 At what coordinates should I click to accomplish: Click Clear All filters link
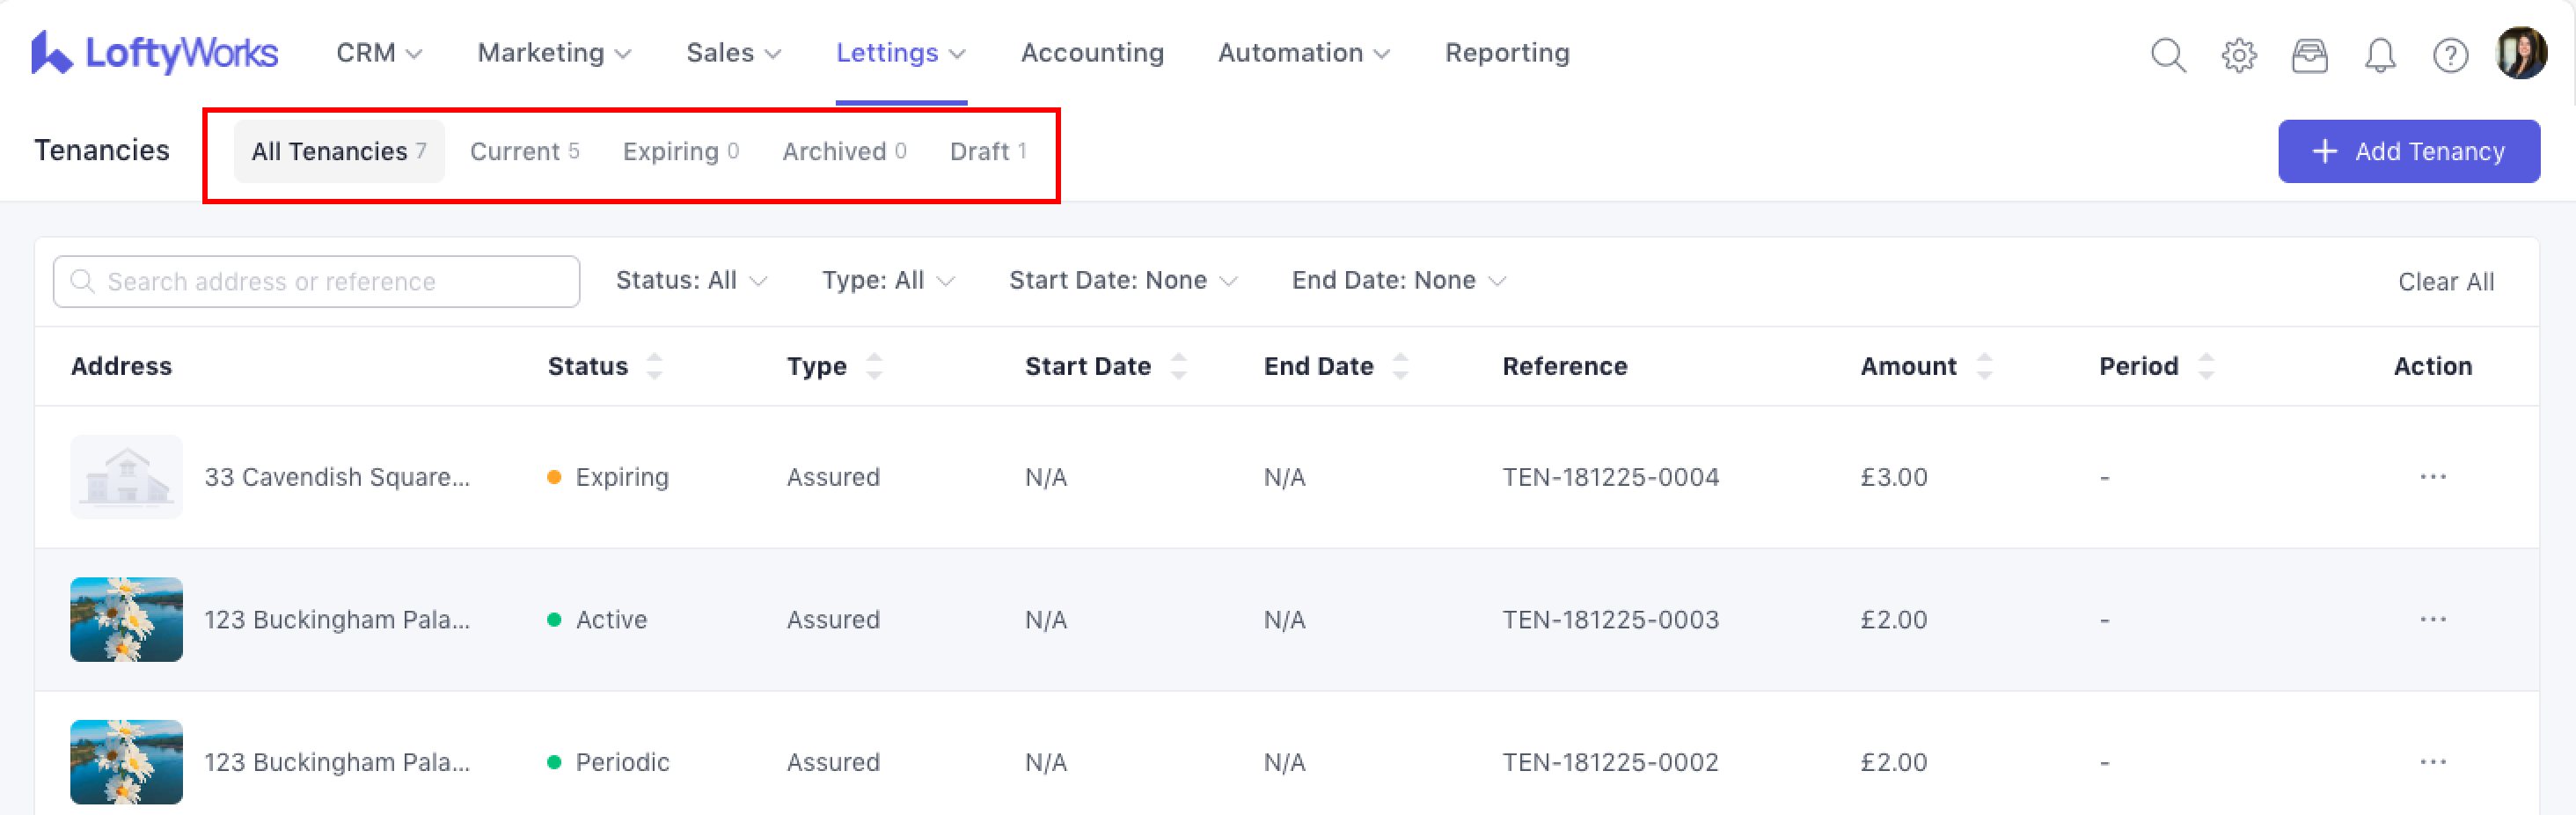pos(2445,282)
